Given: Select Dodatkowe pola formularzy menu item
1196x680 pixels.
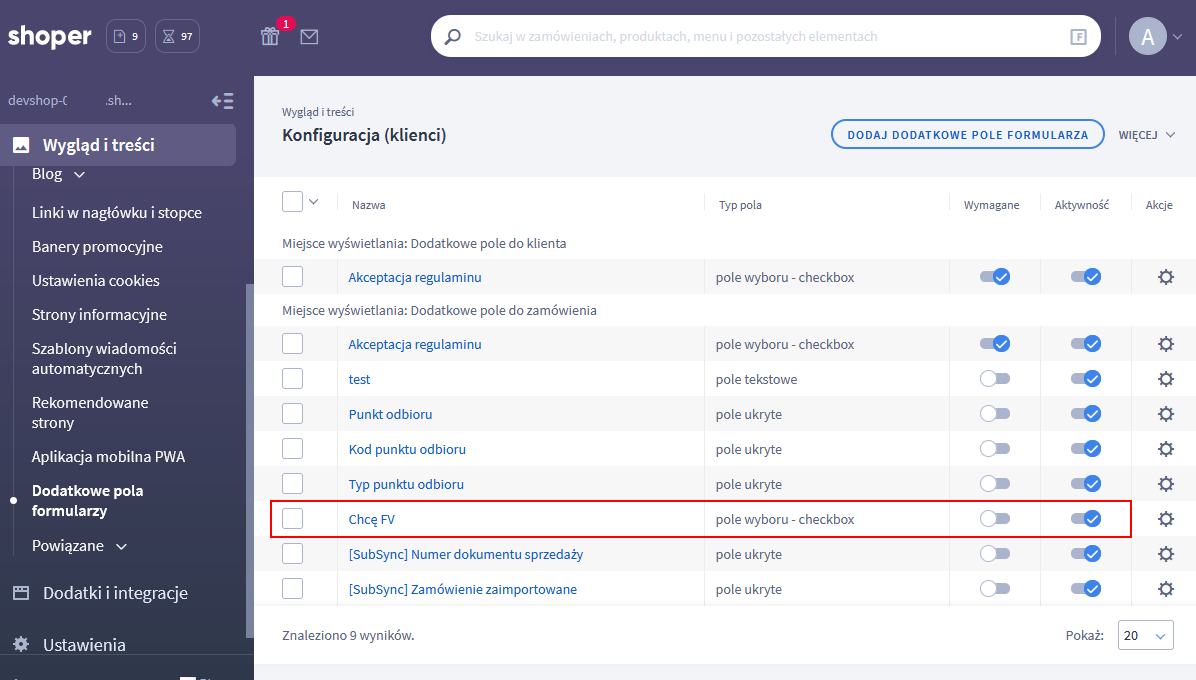Looking at the screenshot, I should pos(87,501).
